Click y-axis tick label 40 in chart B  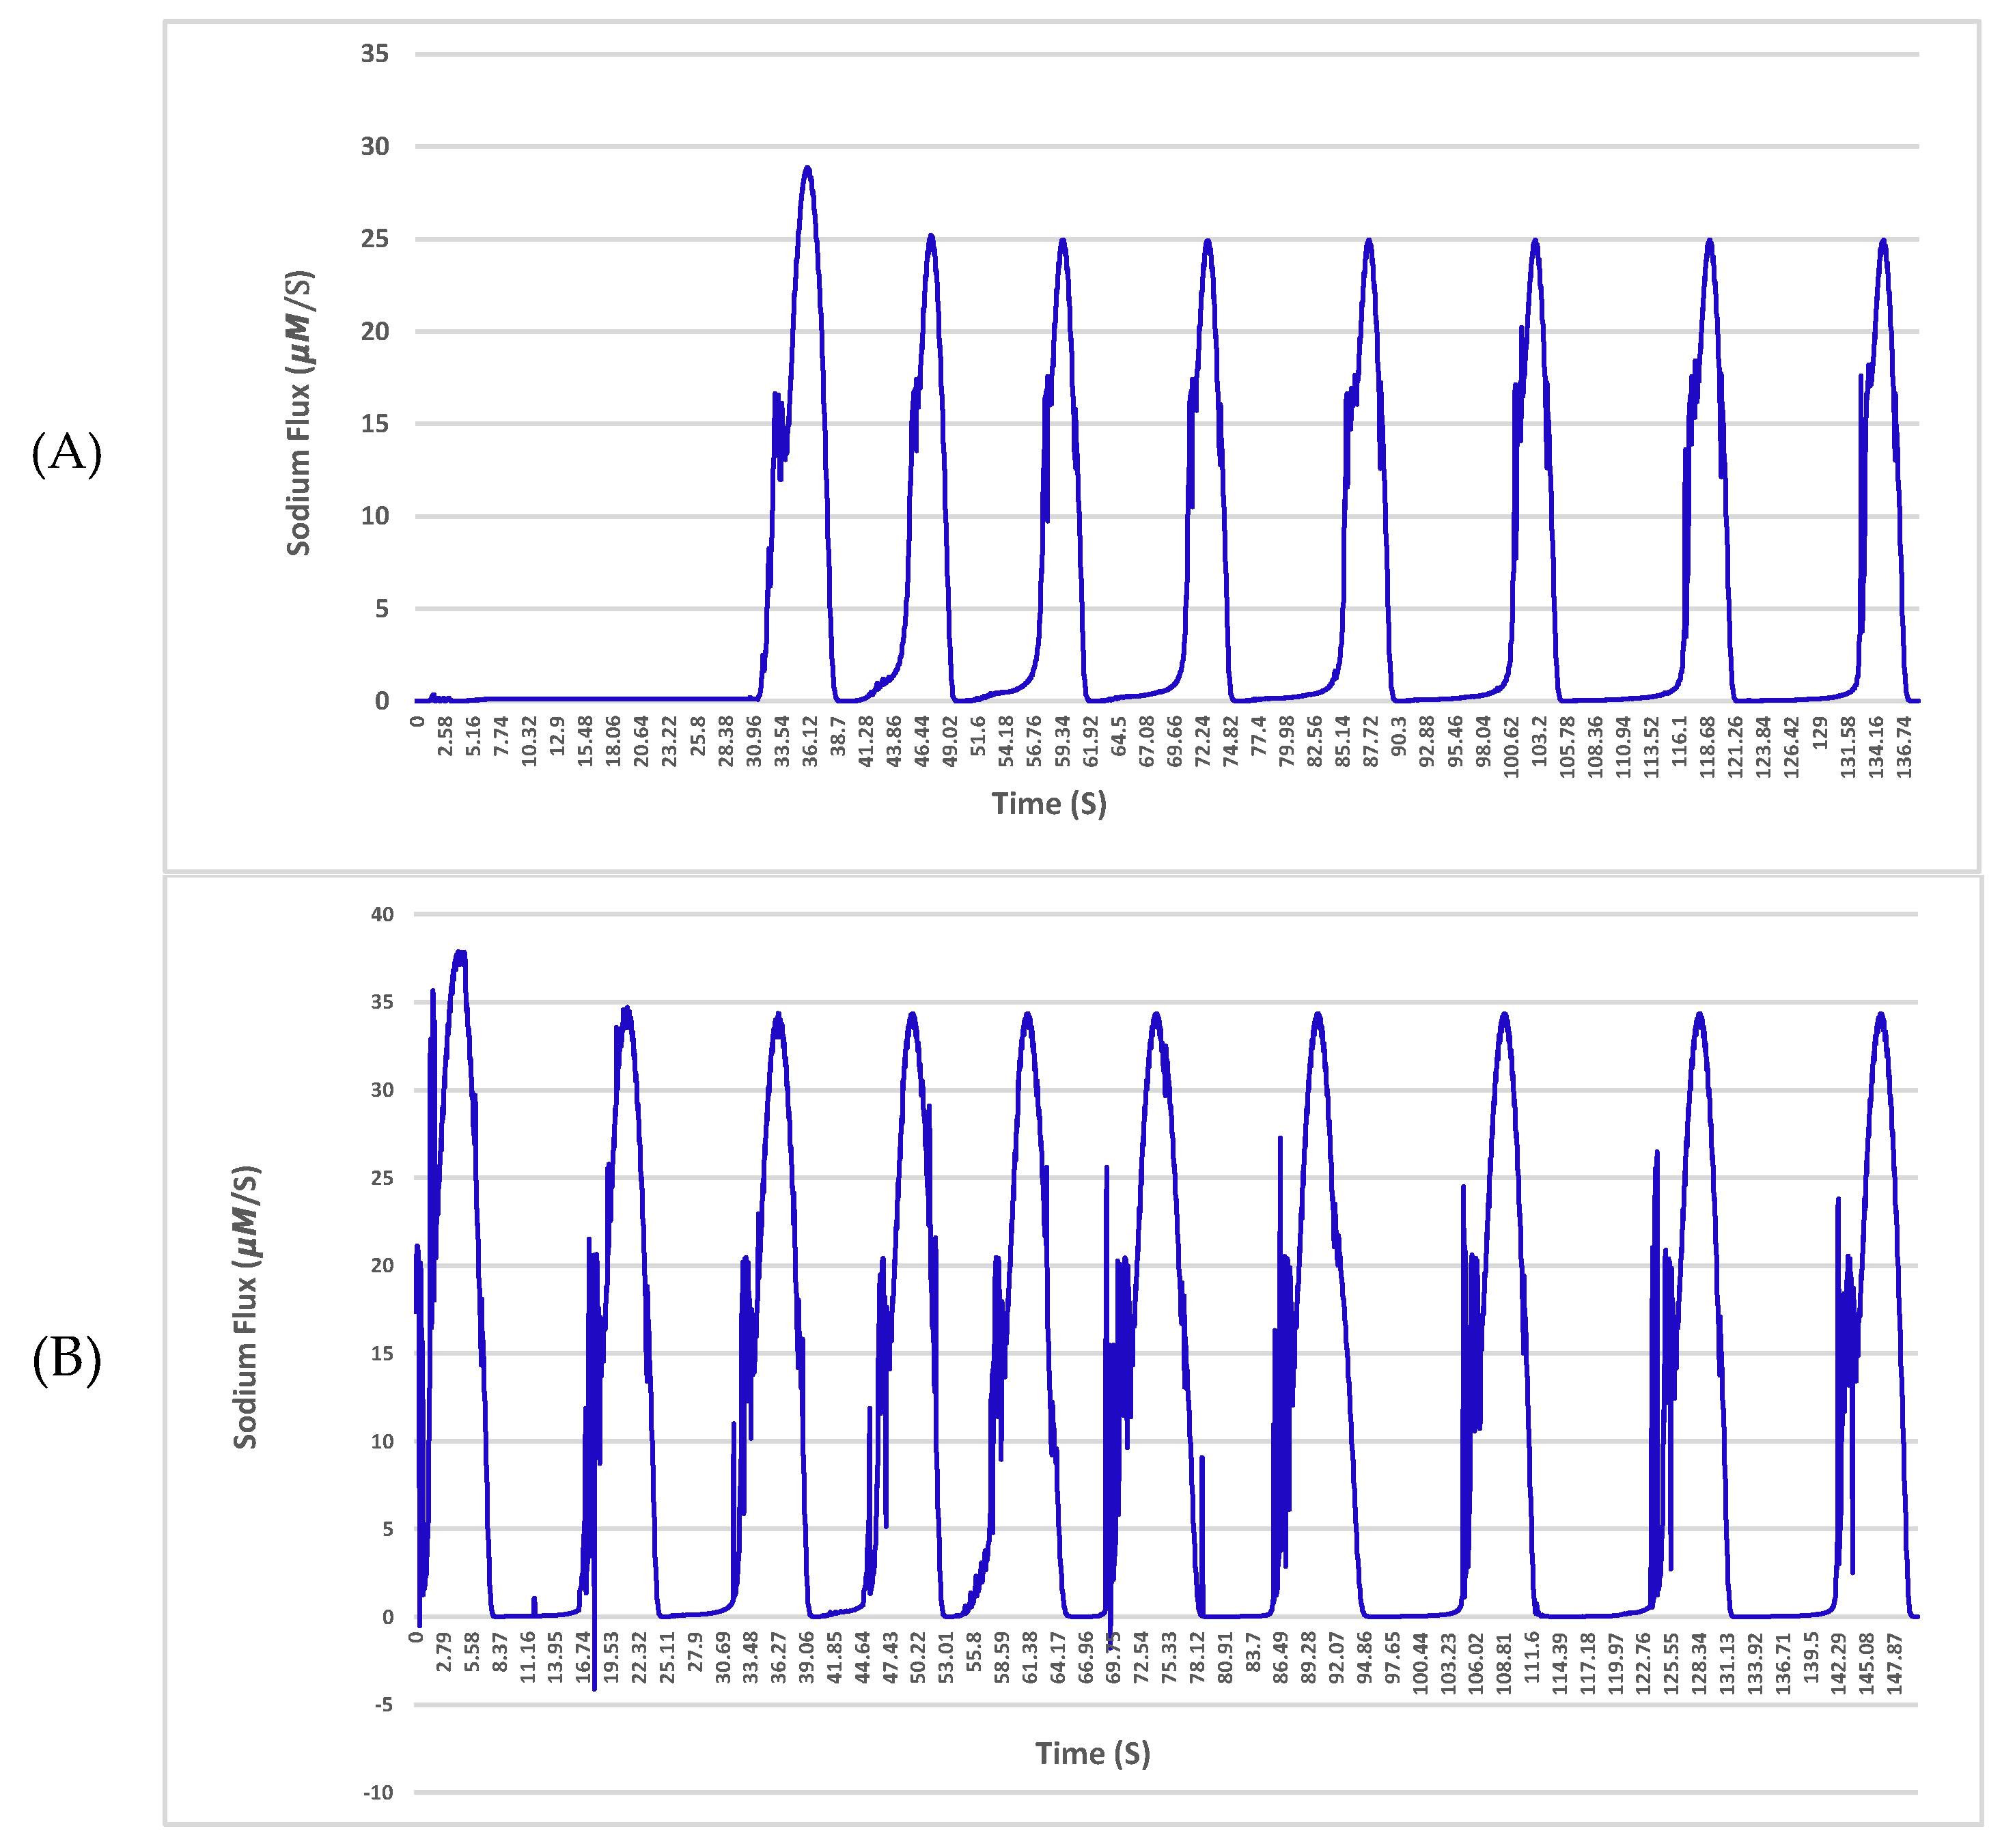point(382,915)
